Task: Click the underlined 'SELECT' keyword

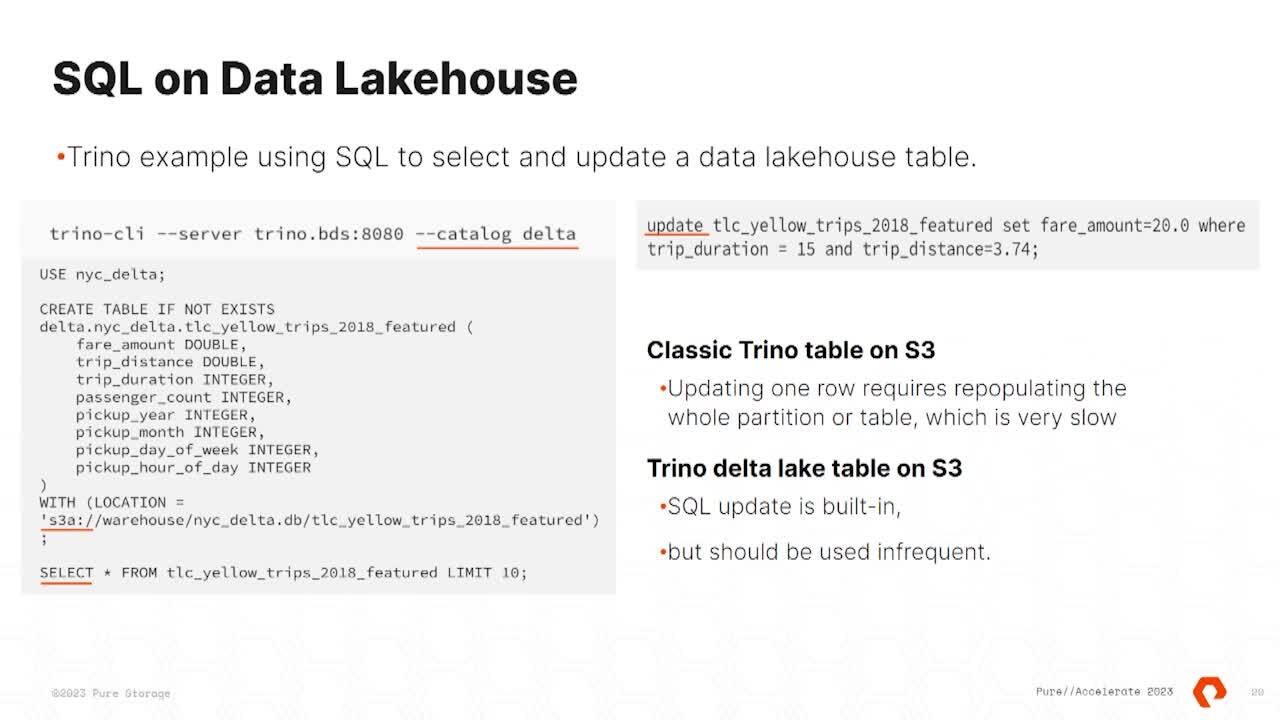Action: coord(66,572)
